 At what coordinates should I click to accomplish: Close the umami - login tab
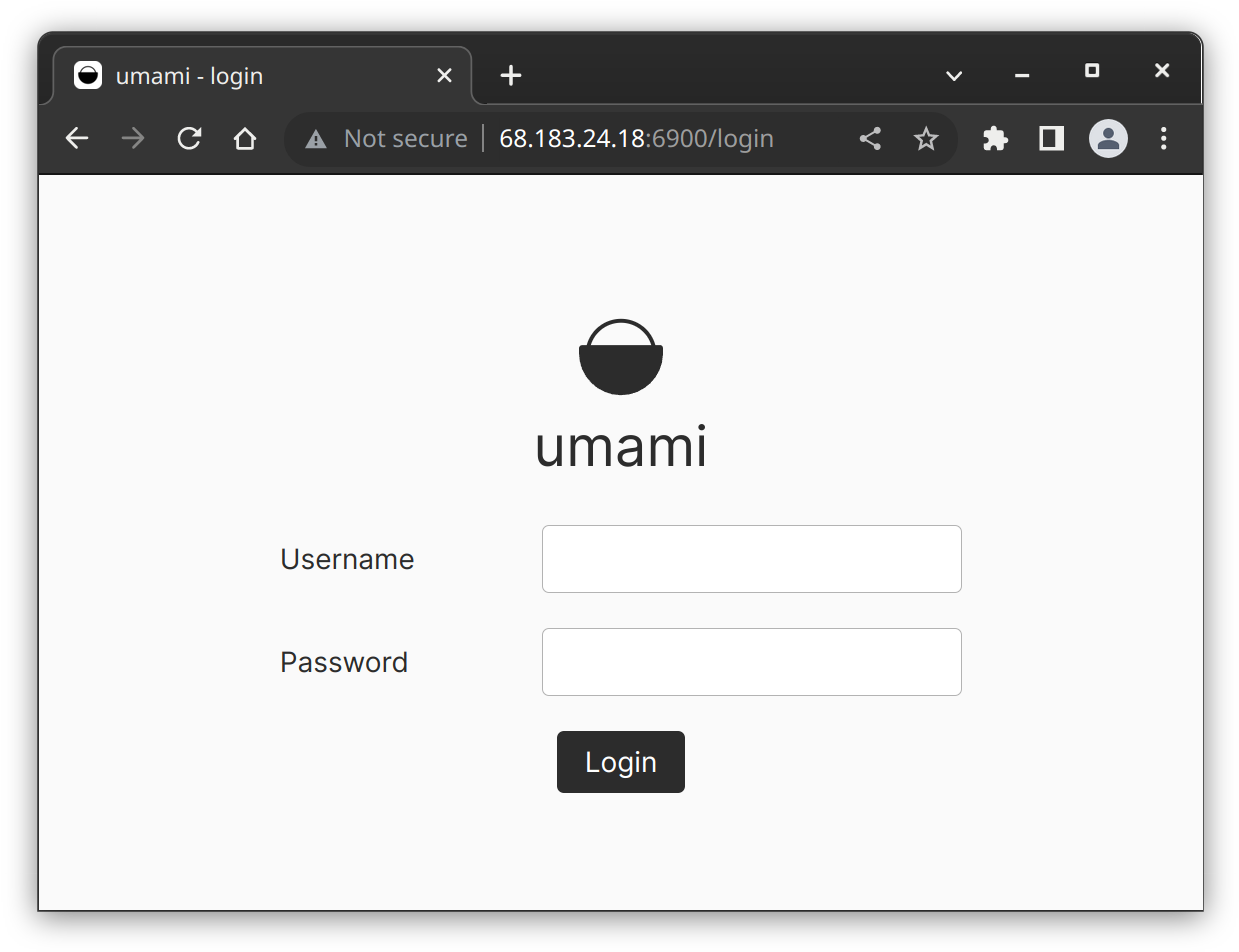(x=445, y=76)
